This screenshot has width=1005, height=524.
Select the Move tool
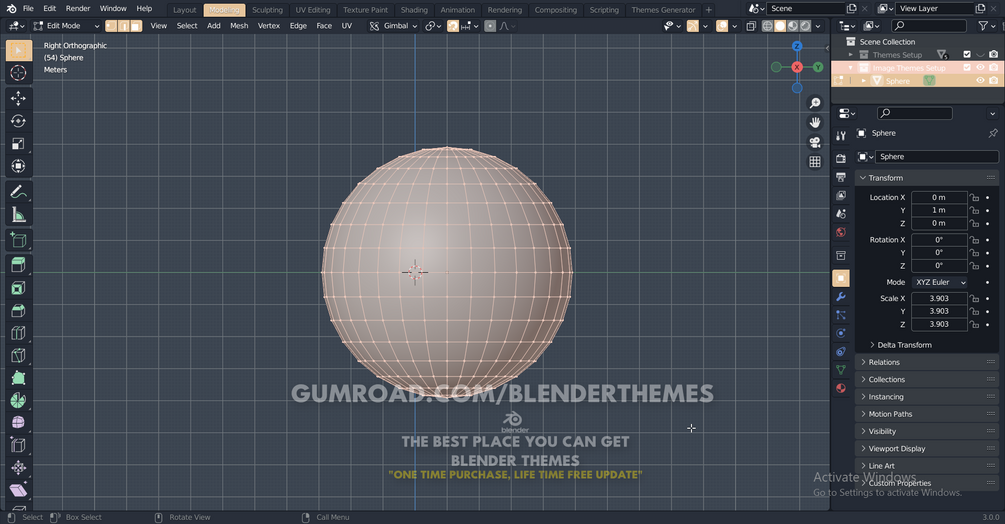click(19, 98)
